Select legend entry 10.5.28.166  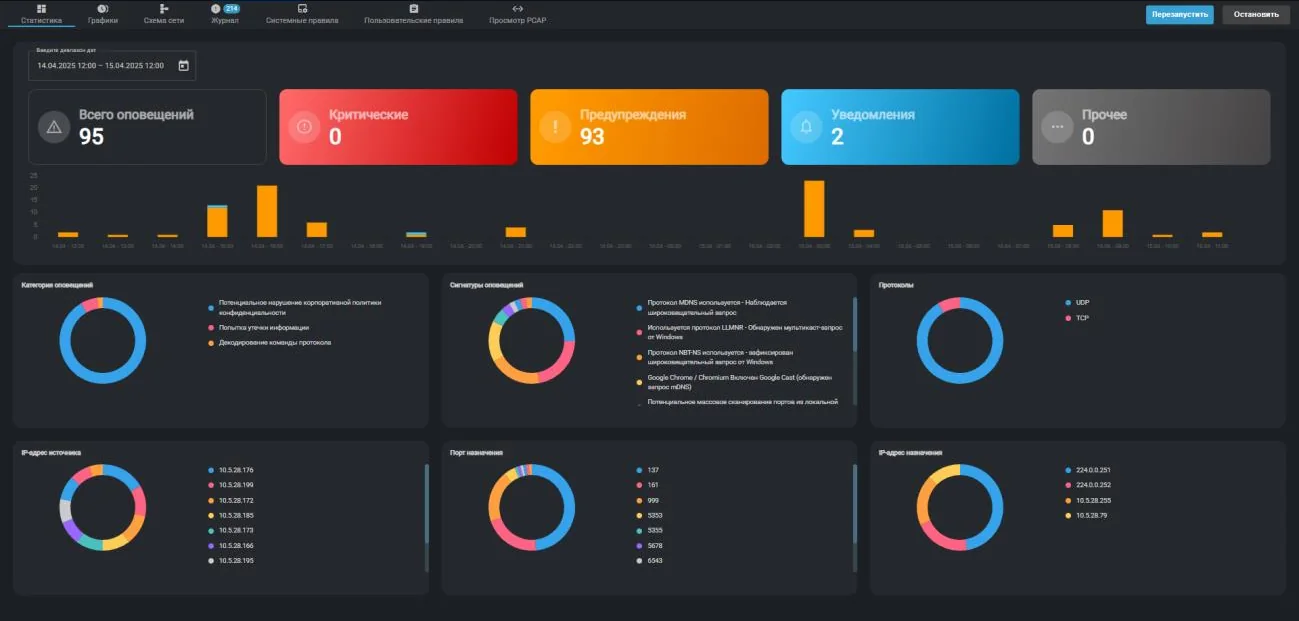point(231,546)
